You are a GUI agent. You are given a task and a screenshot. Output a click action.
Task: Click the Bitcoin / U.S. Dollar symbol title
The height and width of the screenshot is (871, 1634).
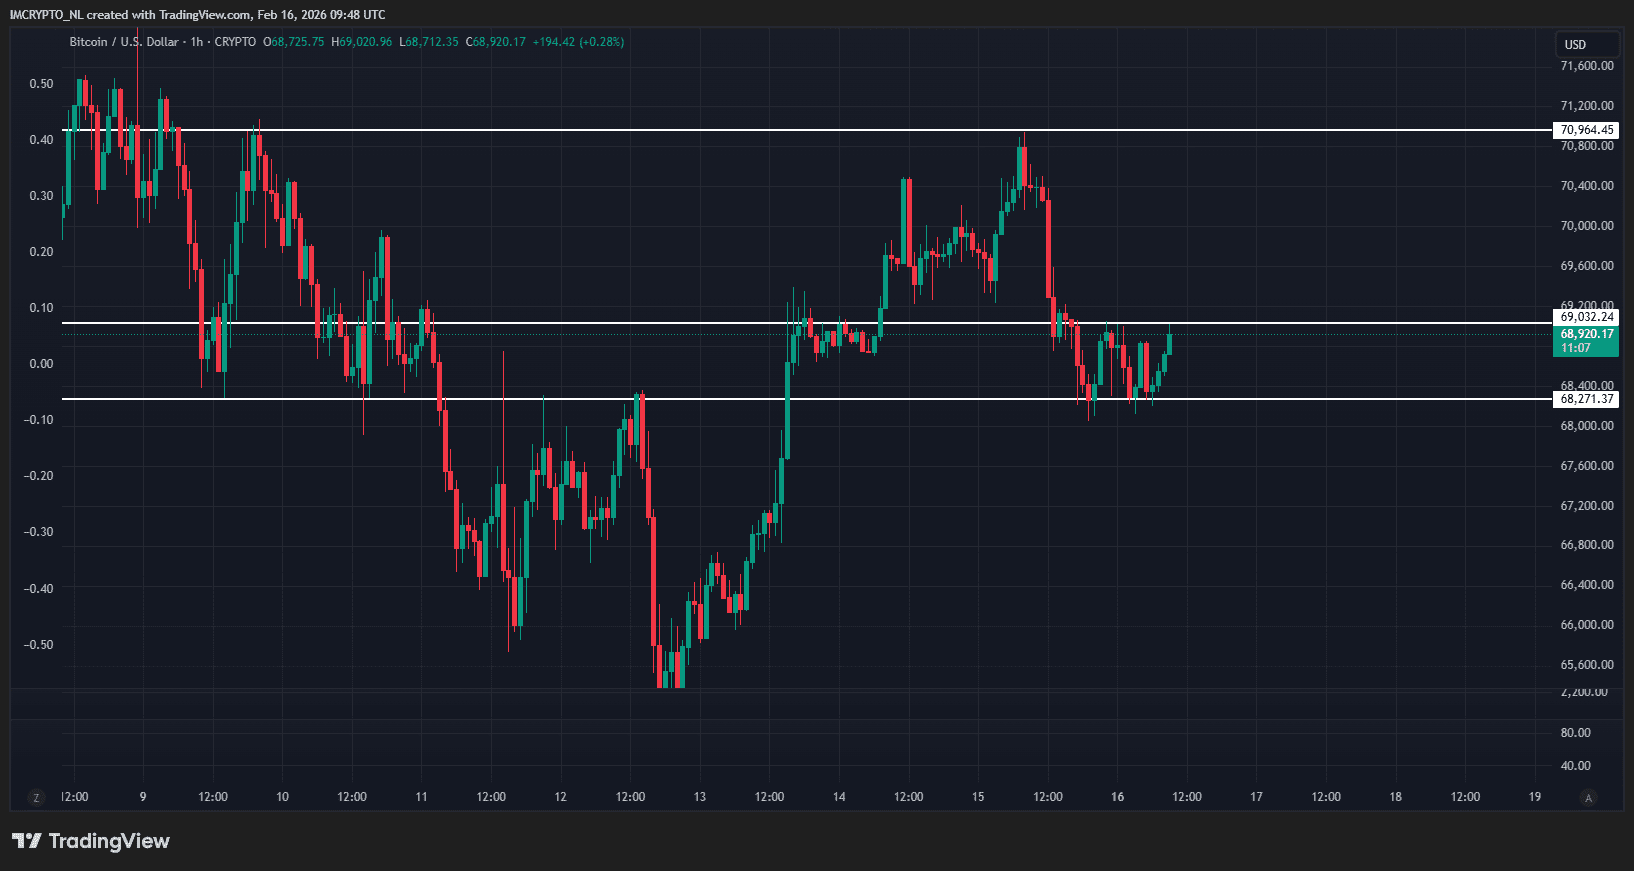point(124,42)
